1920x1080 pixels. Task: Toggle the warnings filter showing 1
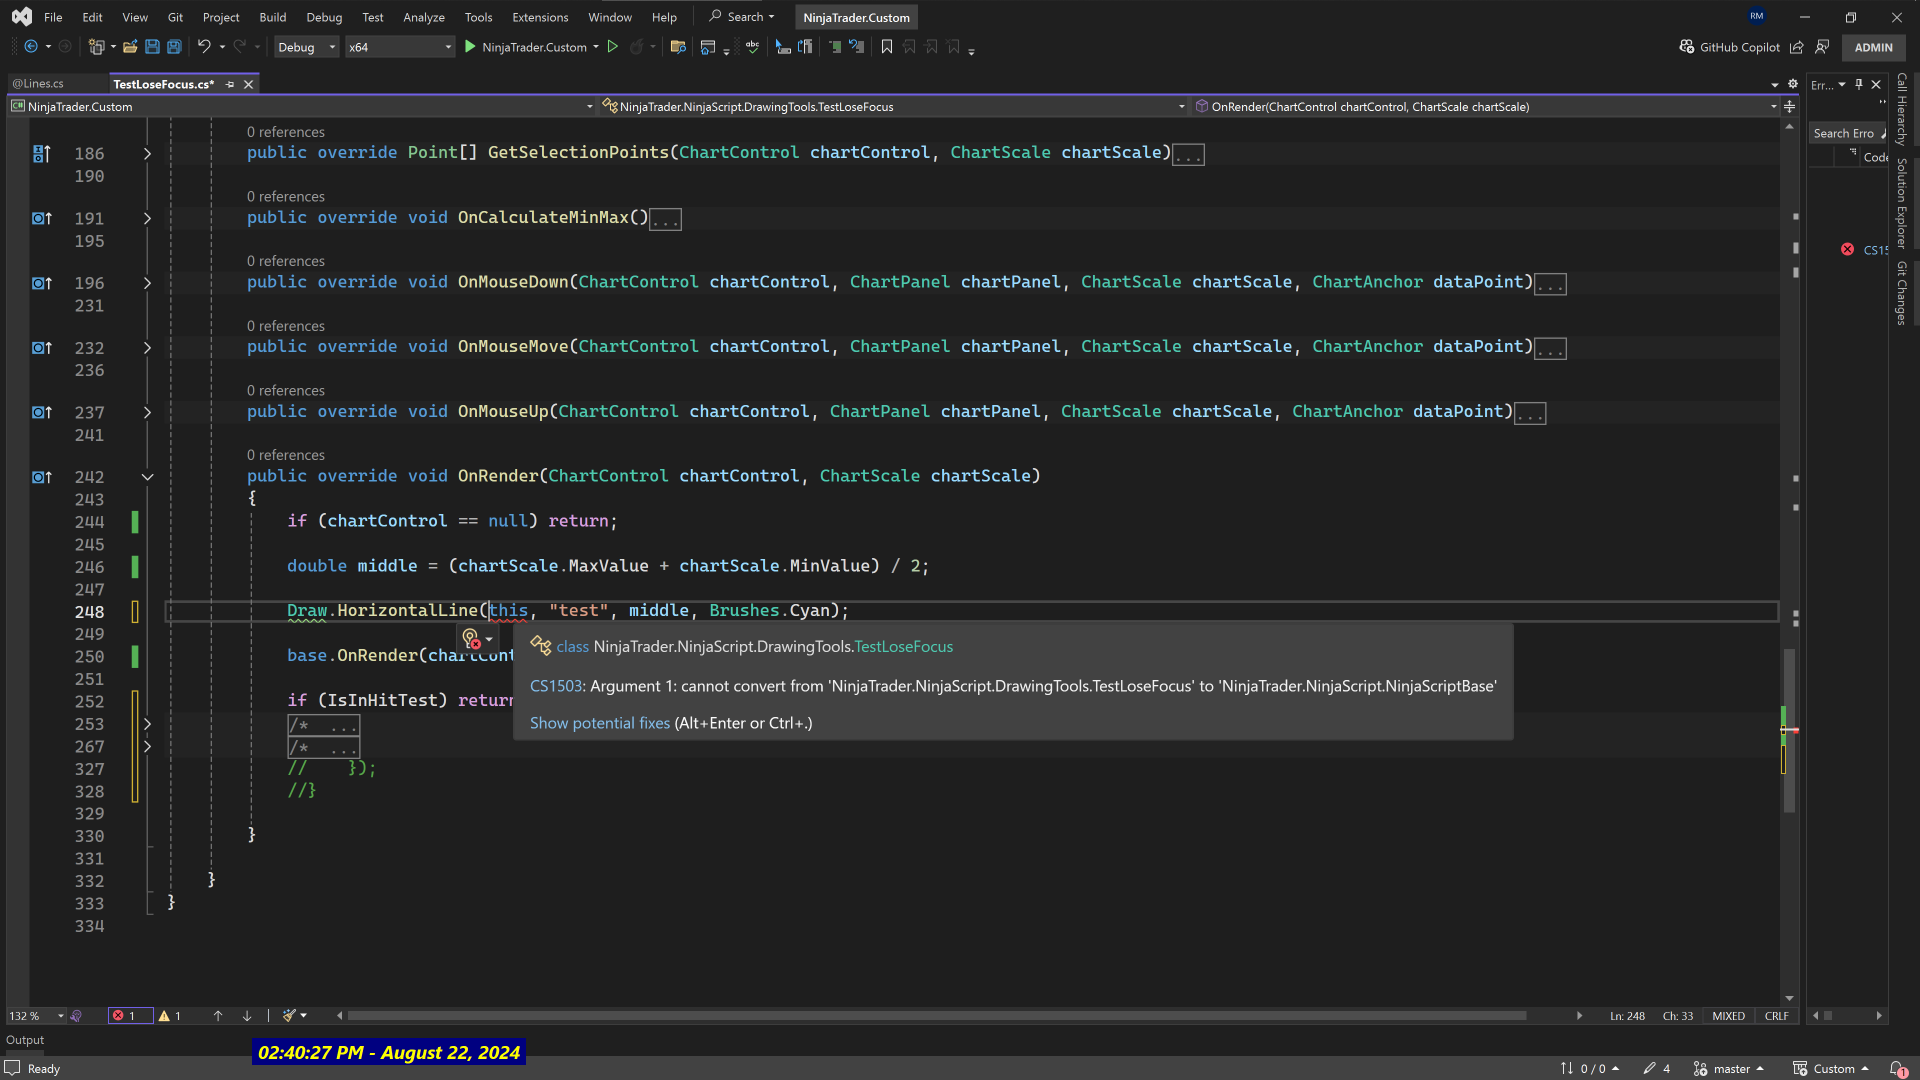170,1016
